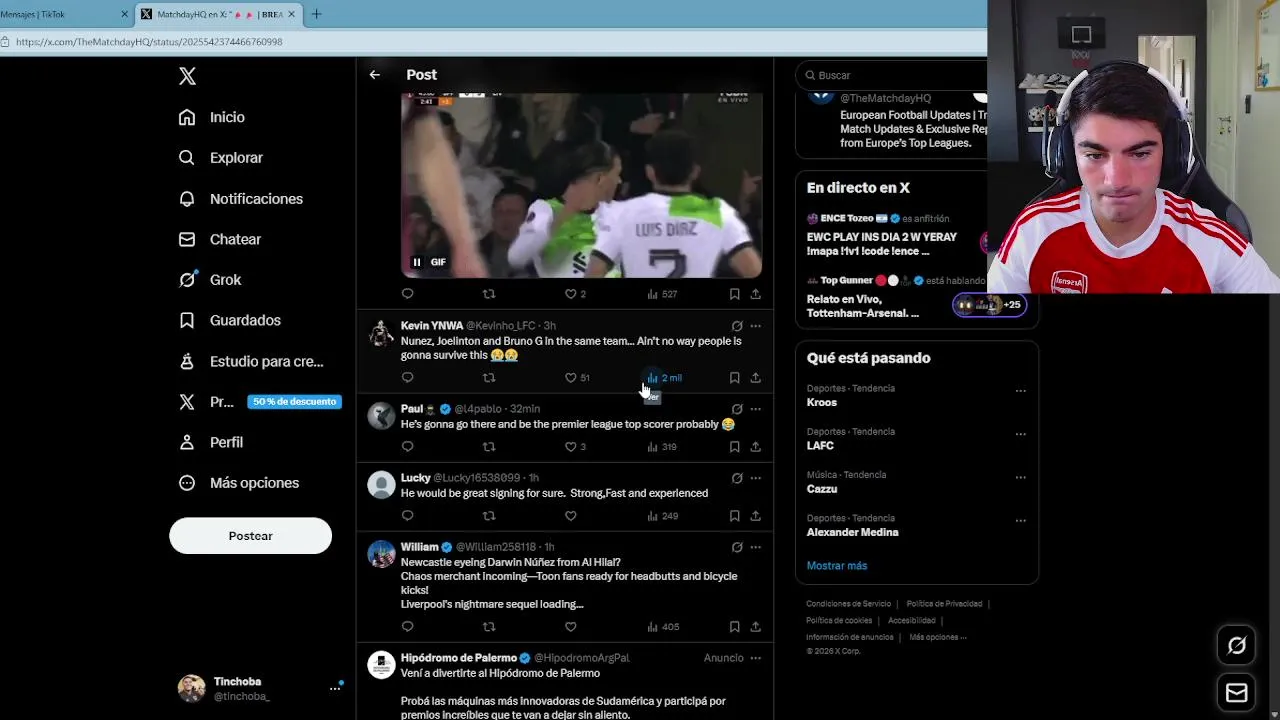View analytics of Kevin YNWA's reply 2 mil
Viewport: 1280px width, 720px height.
pyautogui.click(x=664, y=378)
